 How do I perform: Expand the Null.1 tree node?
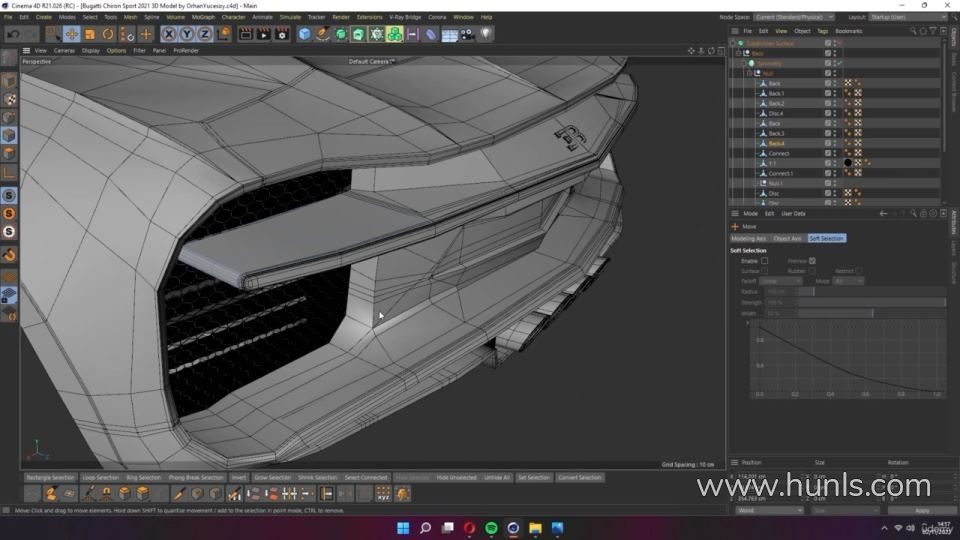click(x=756, y=183)
